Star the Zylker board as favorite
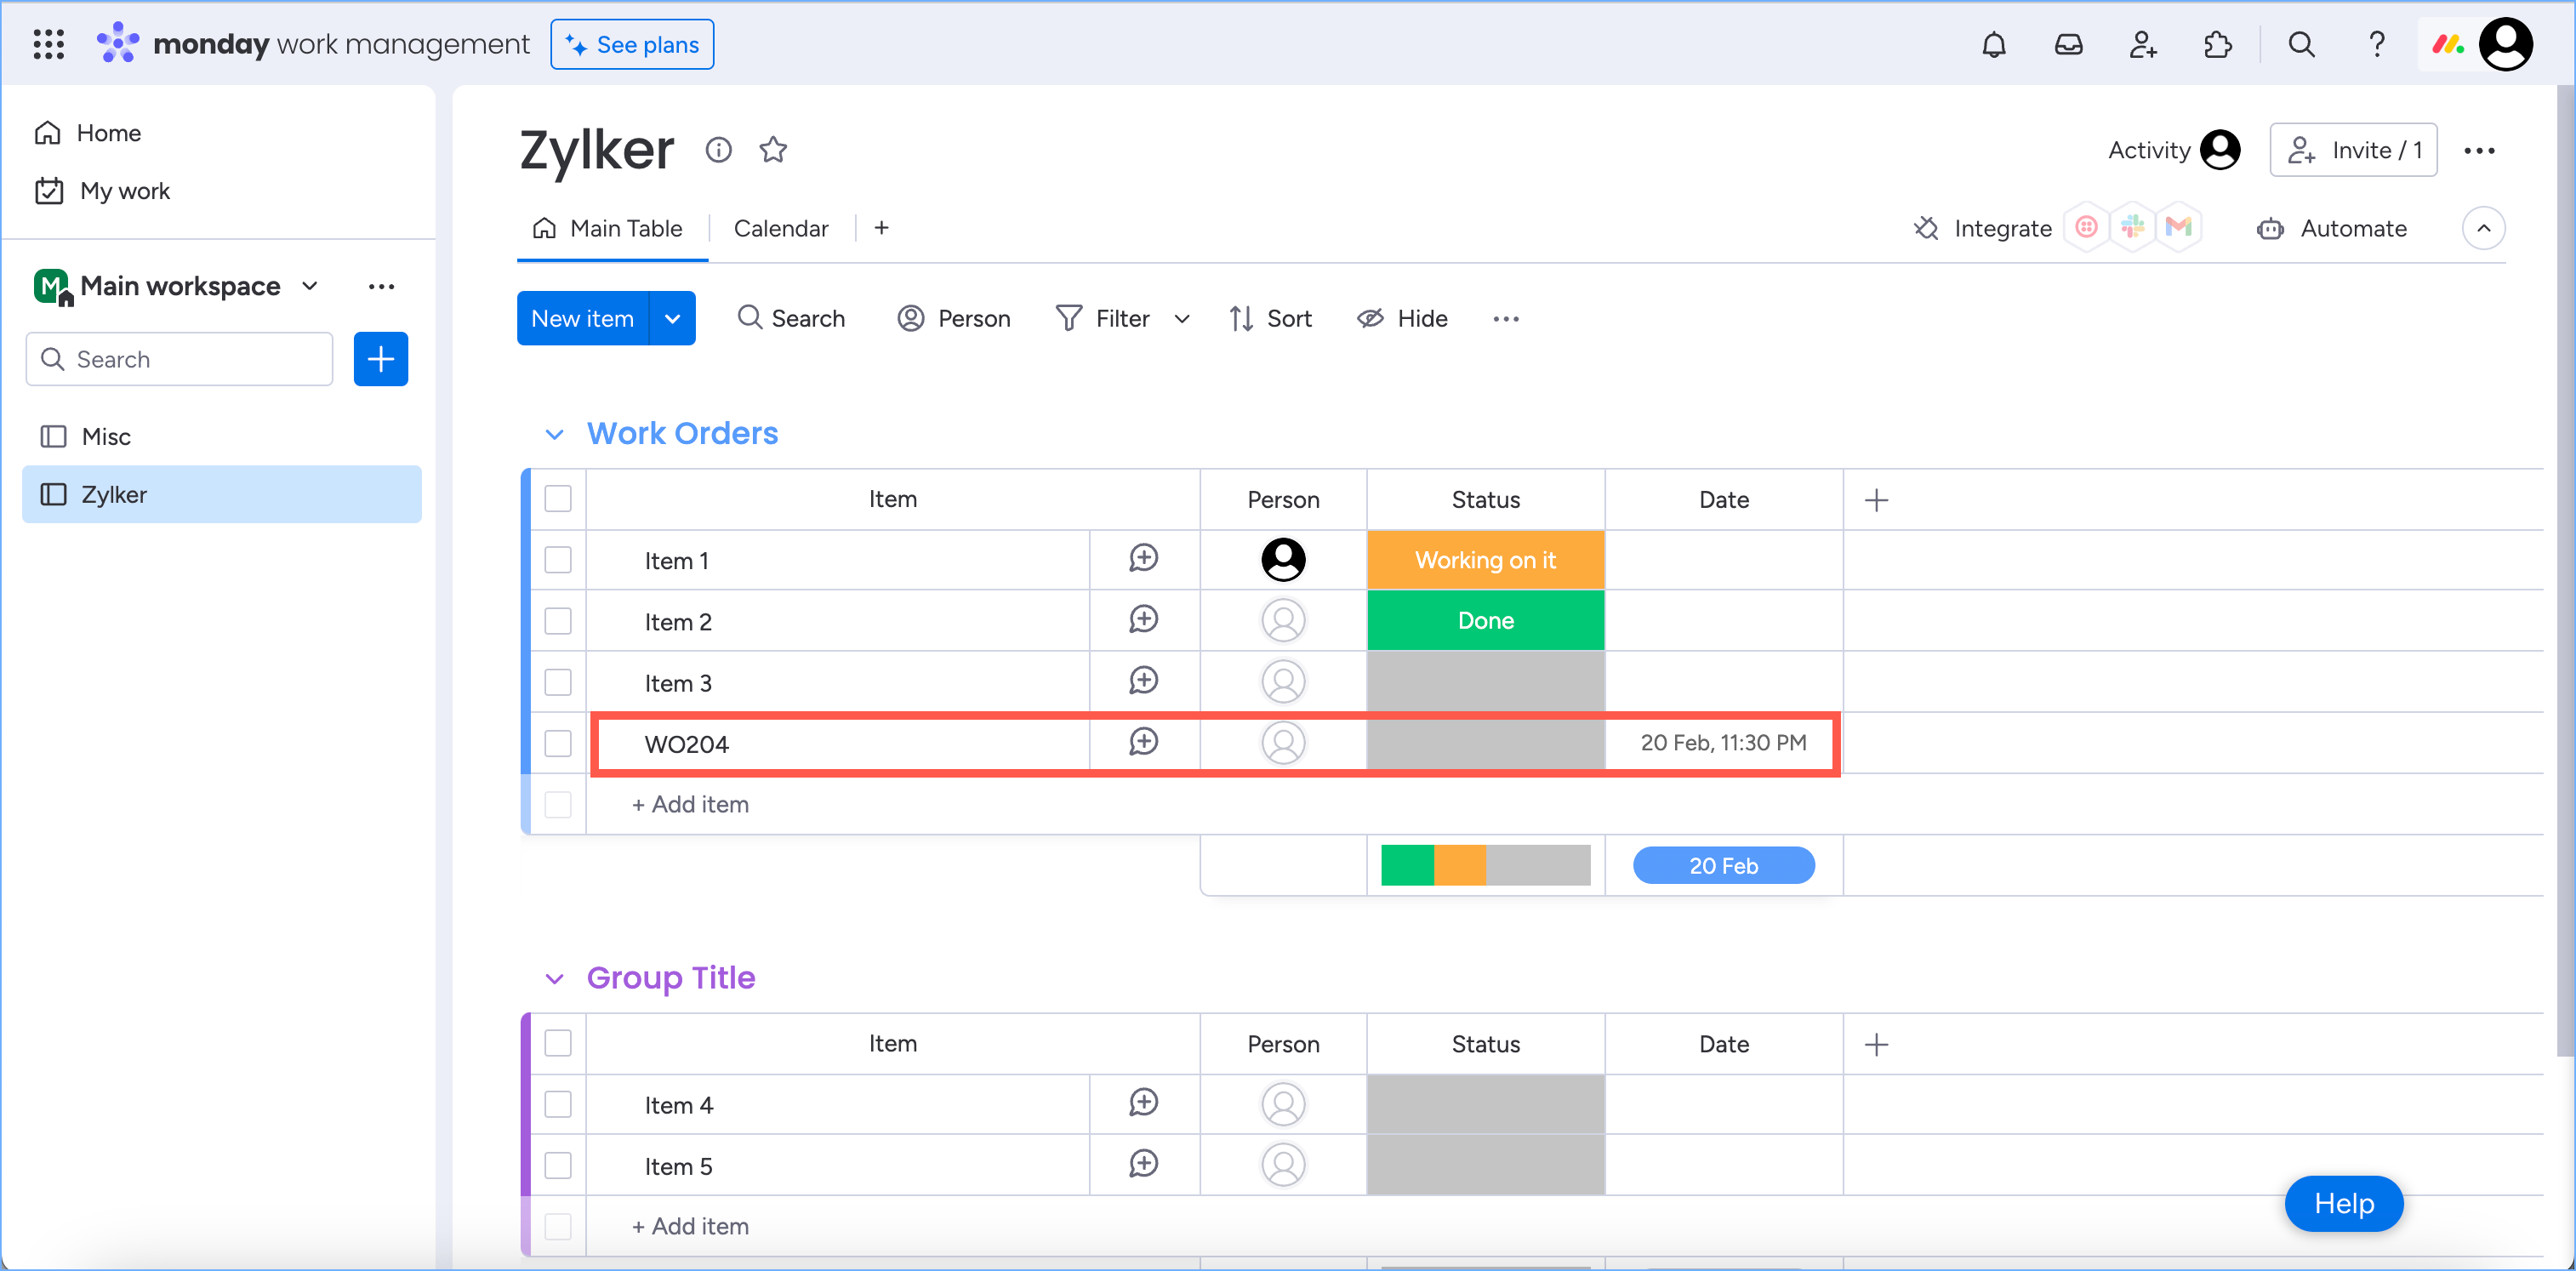This screenshot has width=2576, height=1271. point(773,150)
